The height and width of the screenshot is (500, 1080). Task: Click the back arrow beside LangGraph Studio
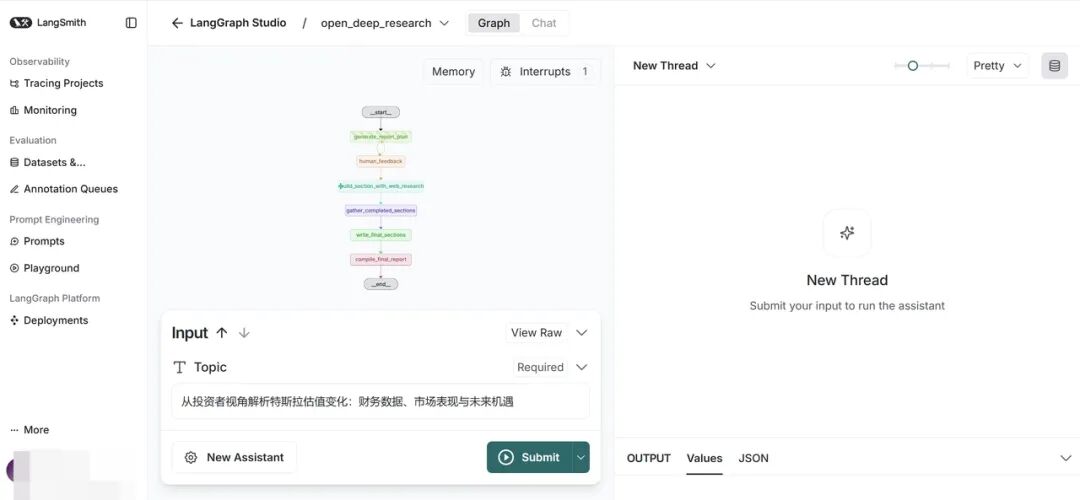point(177,23)
